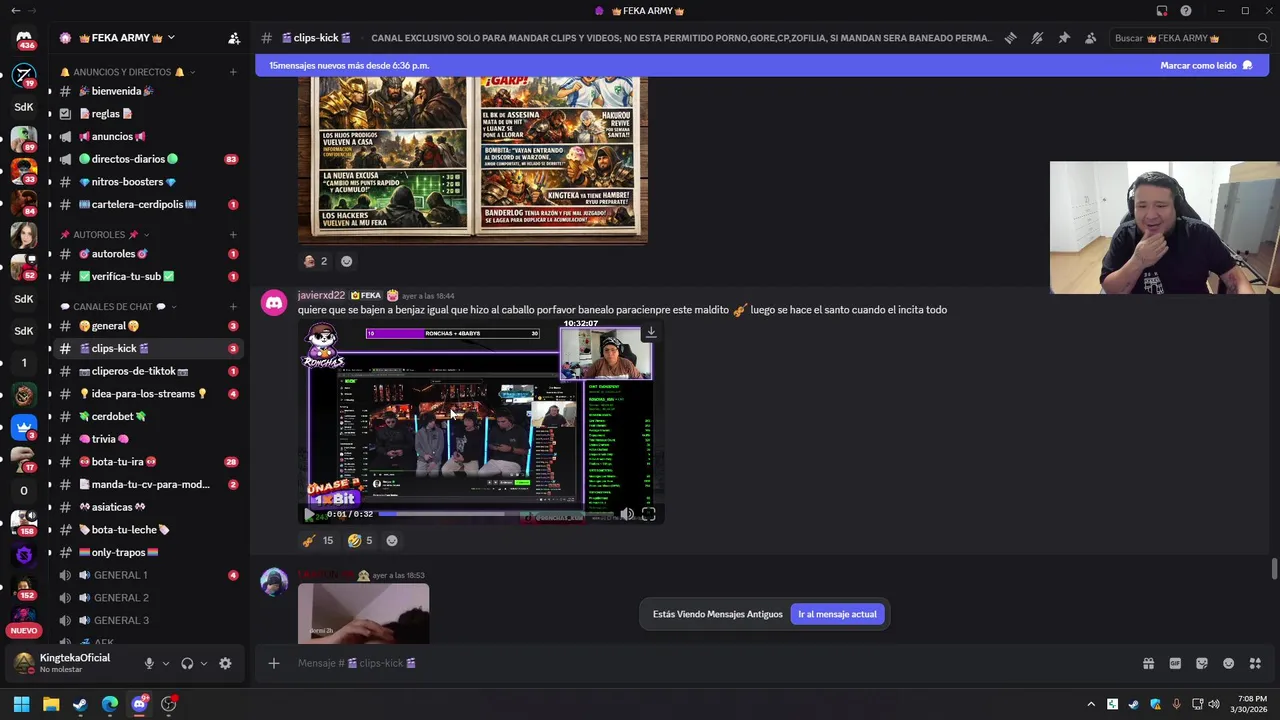
Task: Show hidden system tray icons chevron
Action: pos(1091,704)
